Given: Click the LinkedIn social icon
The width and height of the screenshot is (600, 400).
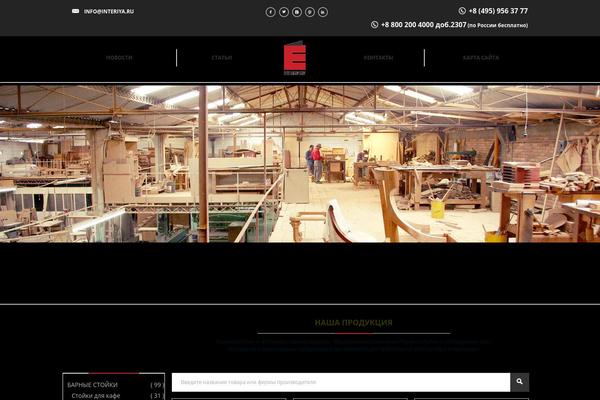Looking at the screenshot, I should (323, 12).
